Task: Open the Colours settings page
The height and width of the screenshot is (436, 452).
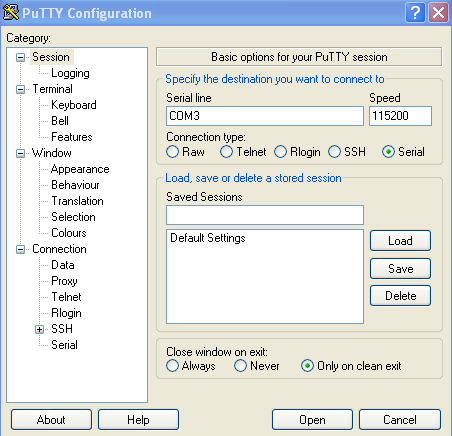Action: [69, 233]
